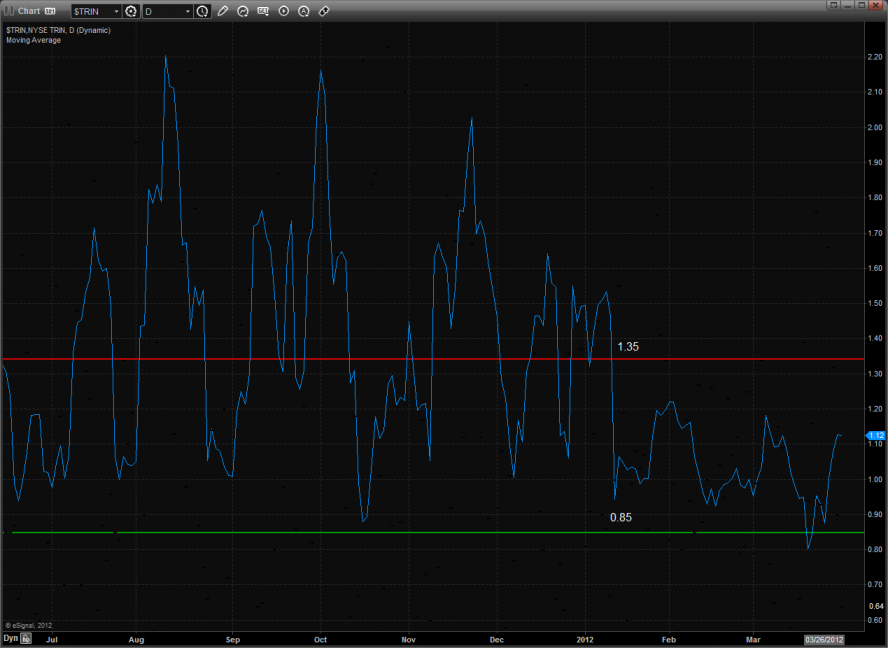This screenshot has width=888, height=648.
Task: Click the circular refresh study icon
Action: pos(243,11)
